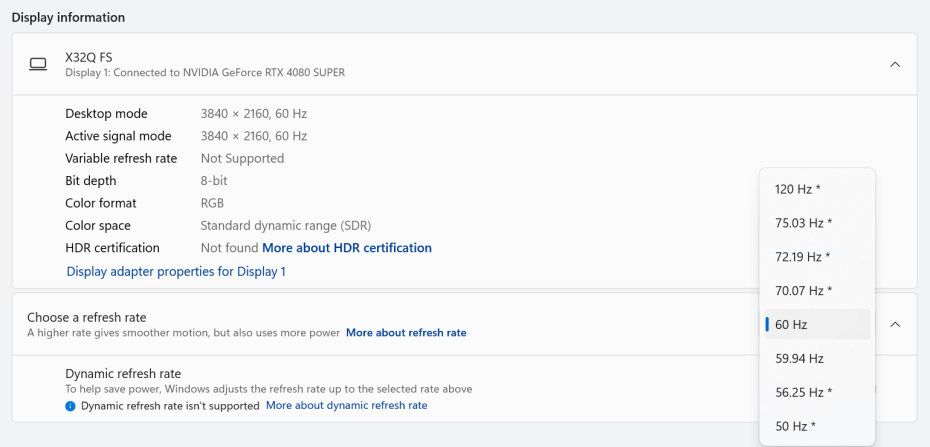Collapse the X32Q FS display details chevron
The image size is (930, 447).
click(895, 65)
